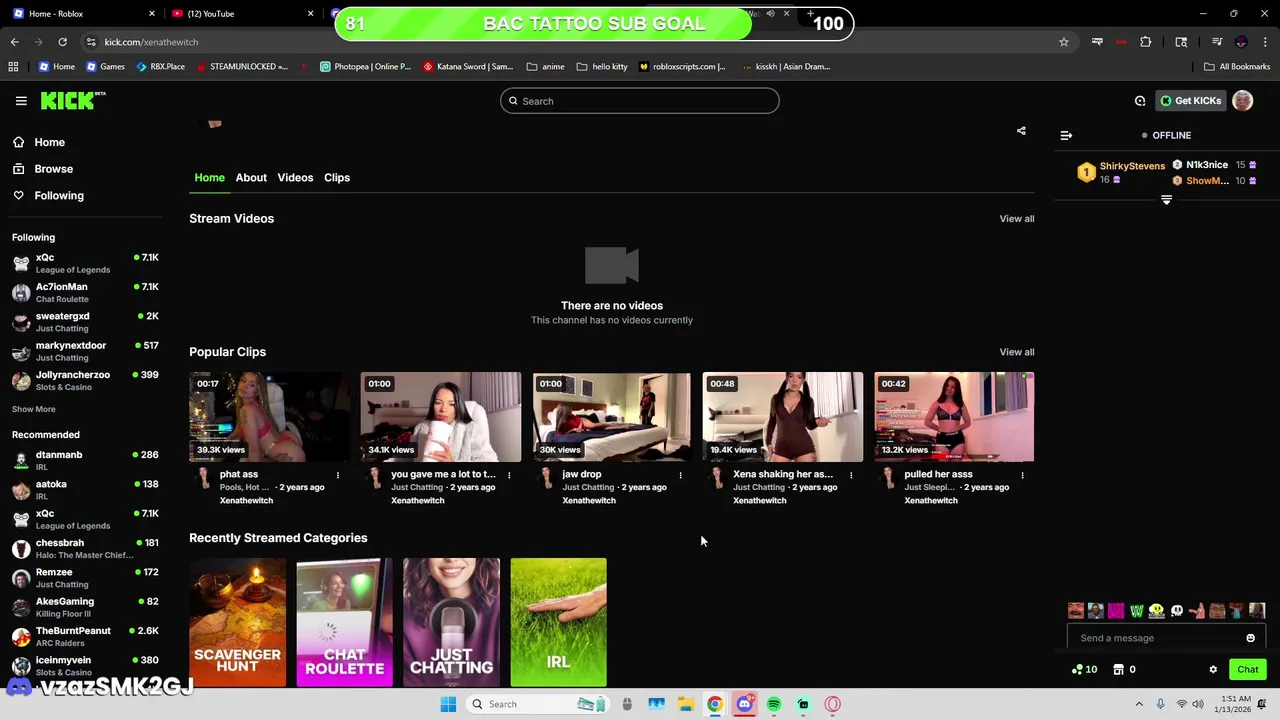View all Popular Clips
Viewport: 1280px width, 720px height.
click(x=1017, y=352)
